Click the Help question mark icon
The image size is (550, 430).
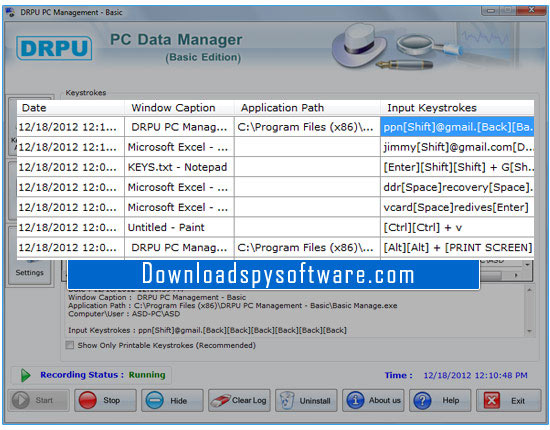(422, 400)
